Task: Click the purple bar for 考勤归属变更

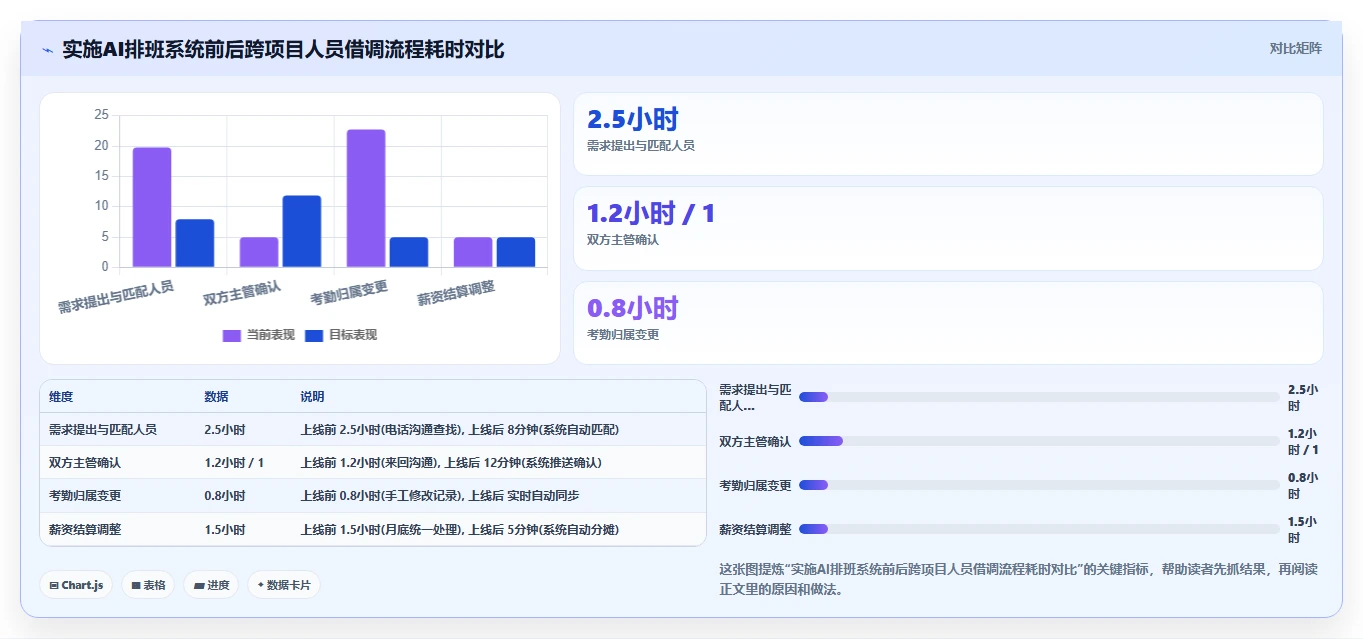Action: coord(366,198)
